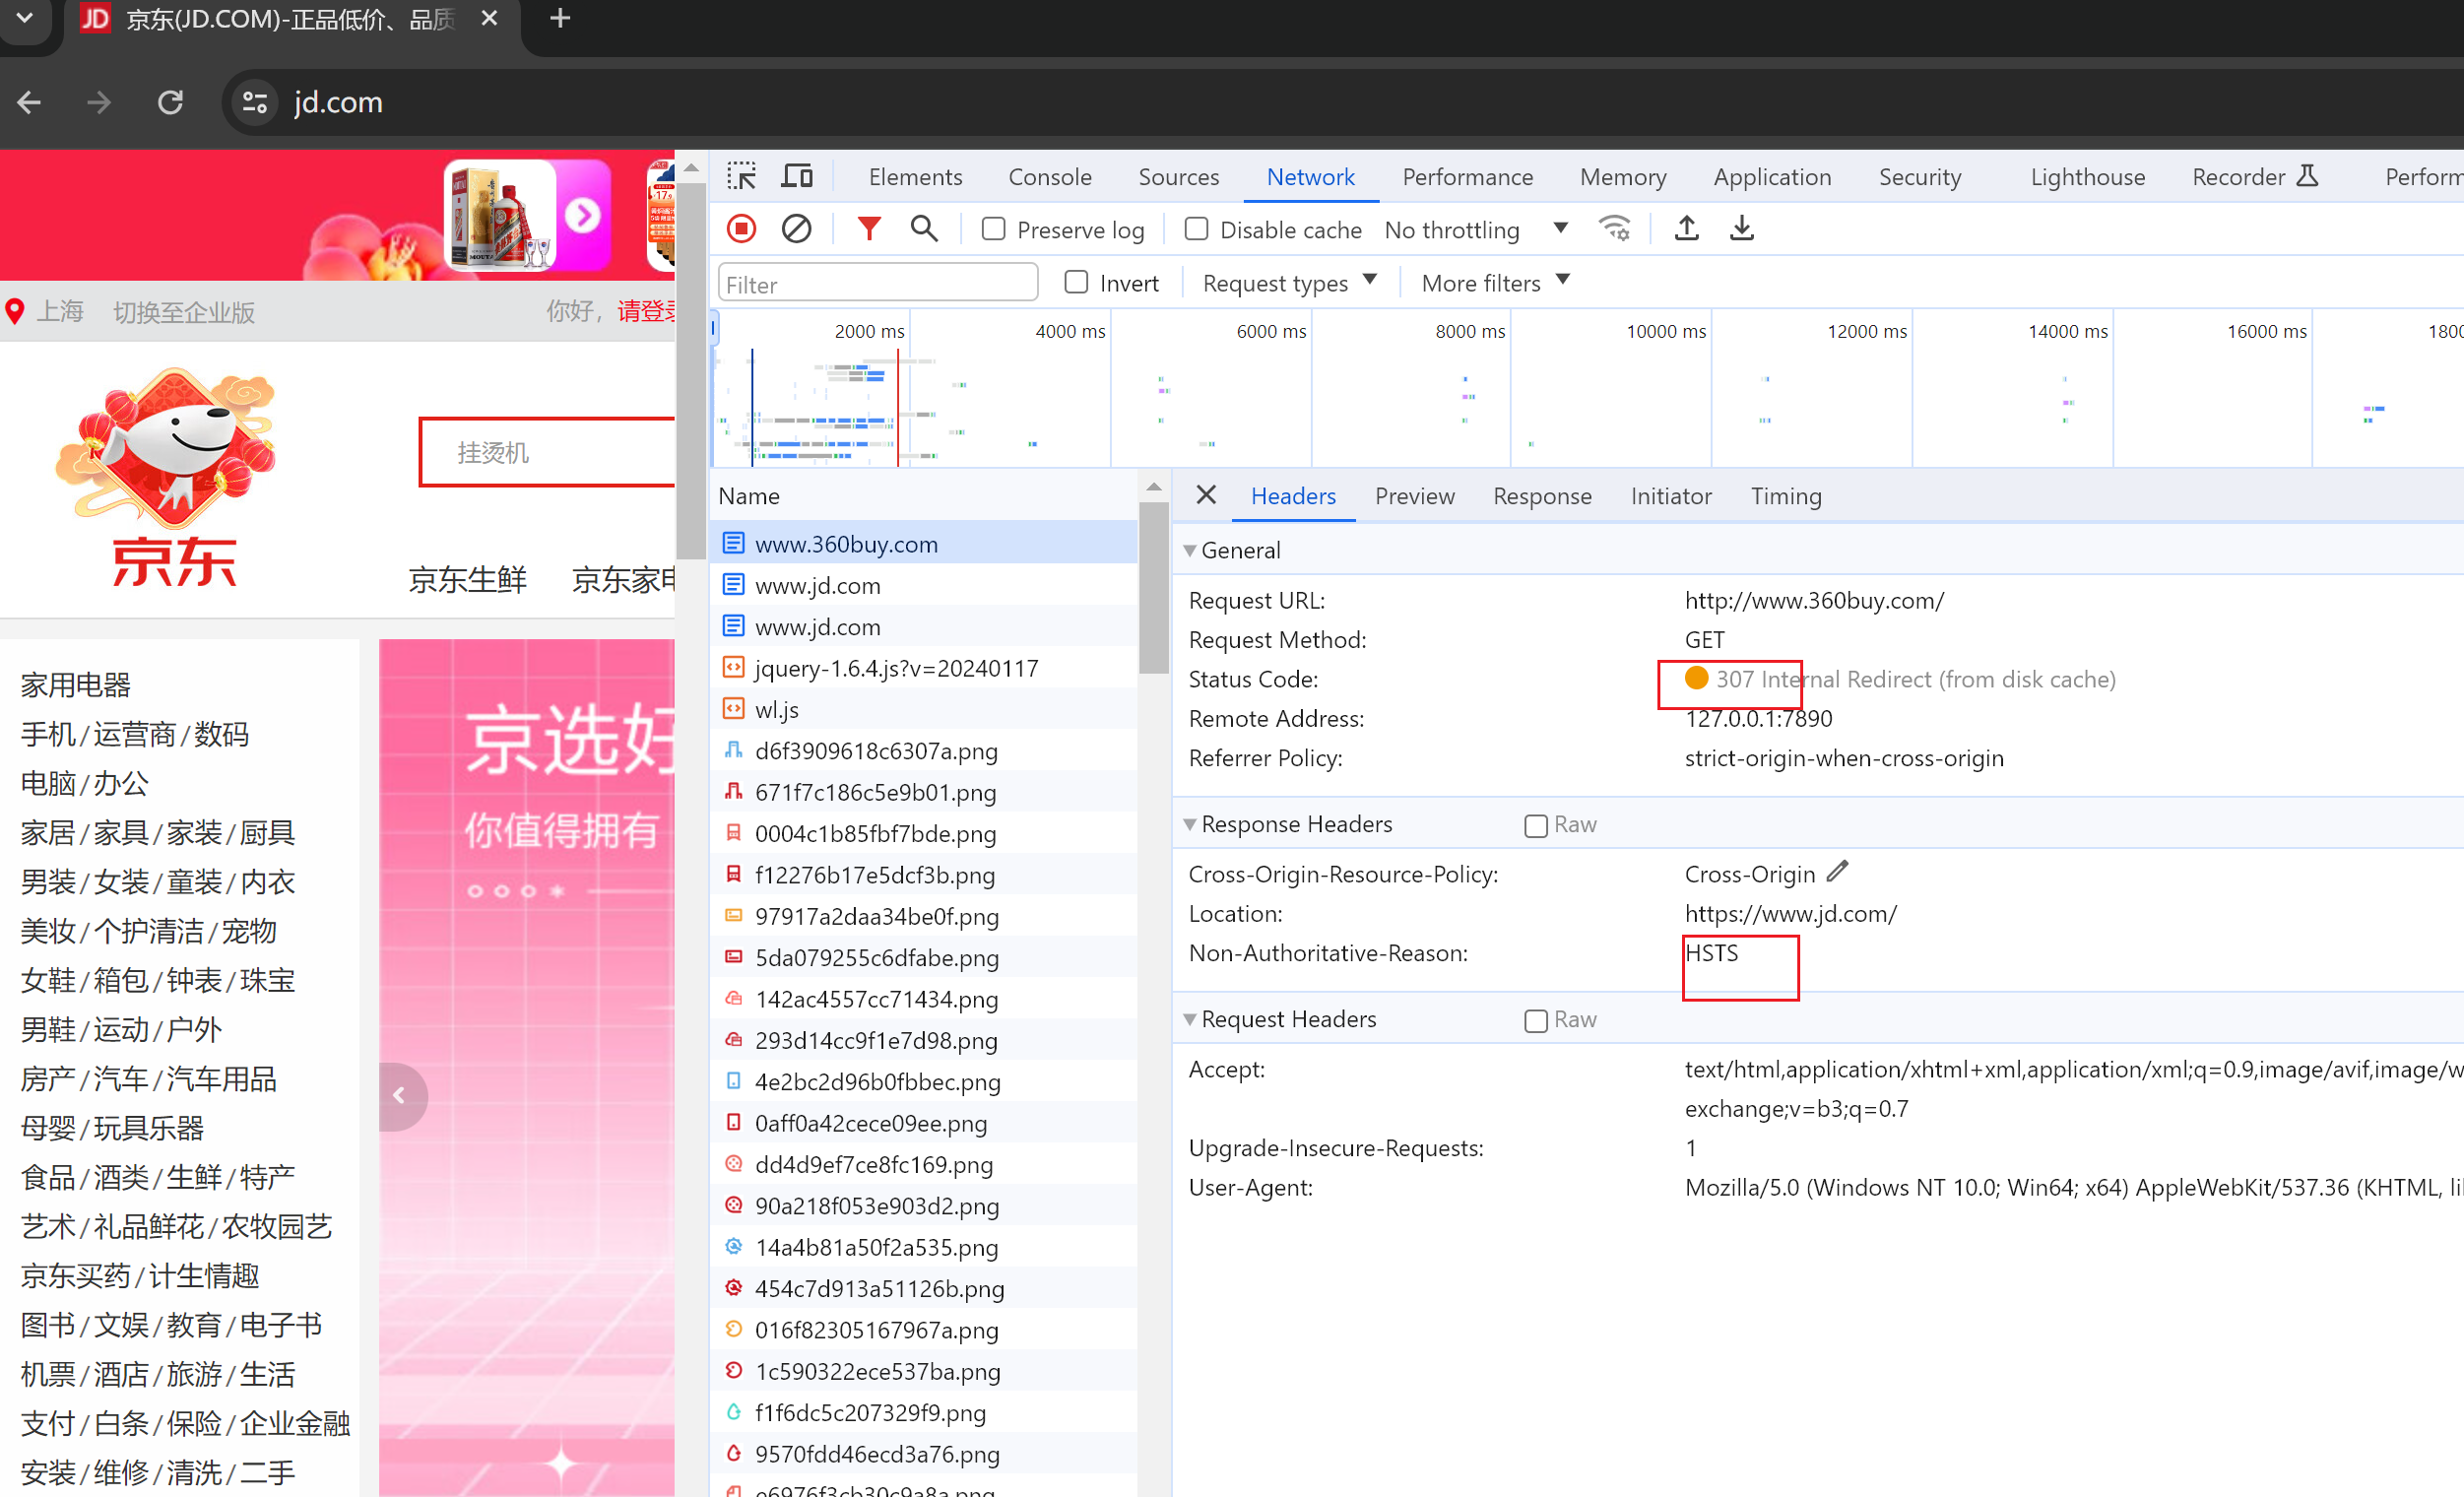Open network conditions wifi icon

tap(1614, 229)
